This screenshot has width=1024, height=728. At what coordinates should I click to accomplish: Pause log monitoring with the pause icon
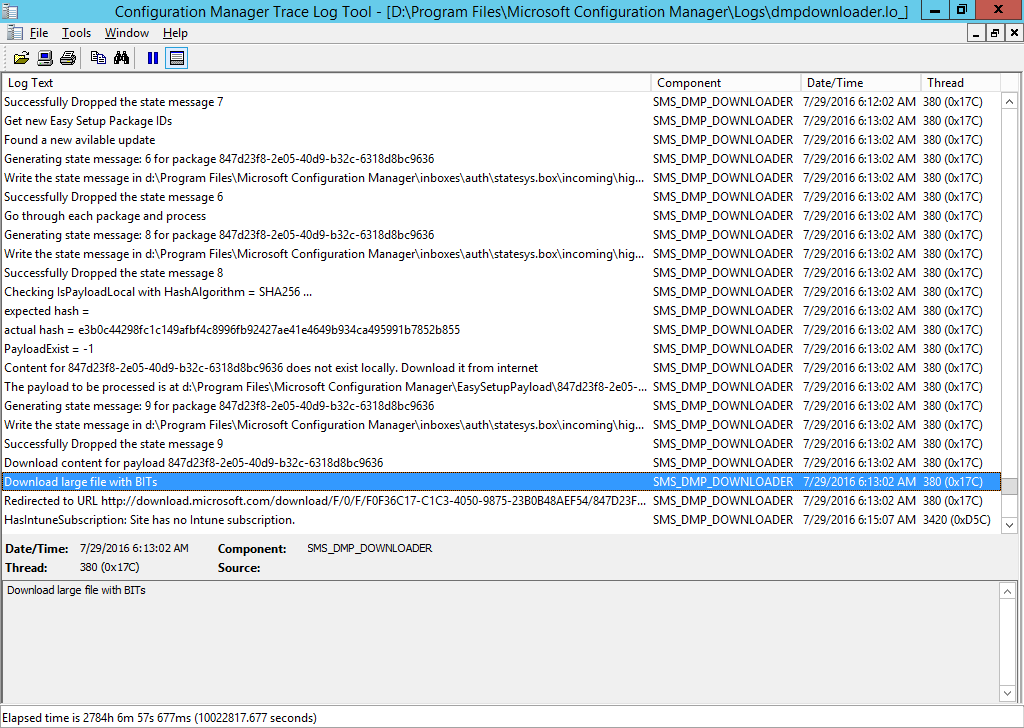153,58
